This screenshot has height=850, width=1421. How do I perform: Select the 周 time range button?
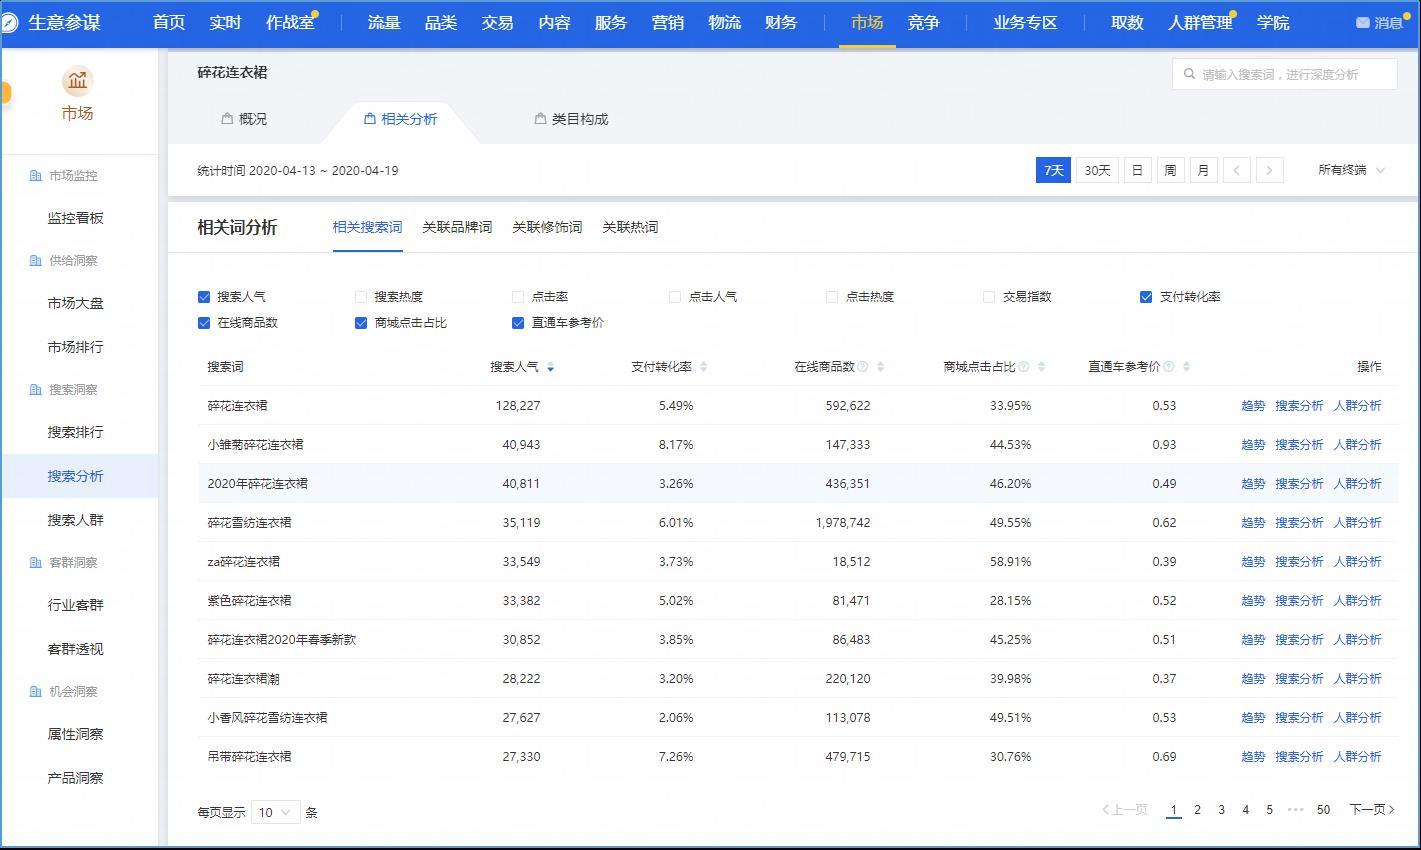1170,170
